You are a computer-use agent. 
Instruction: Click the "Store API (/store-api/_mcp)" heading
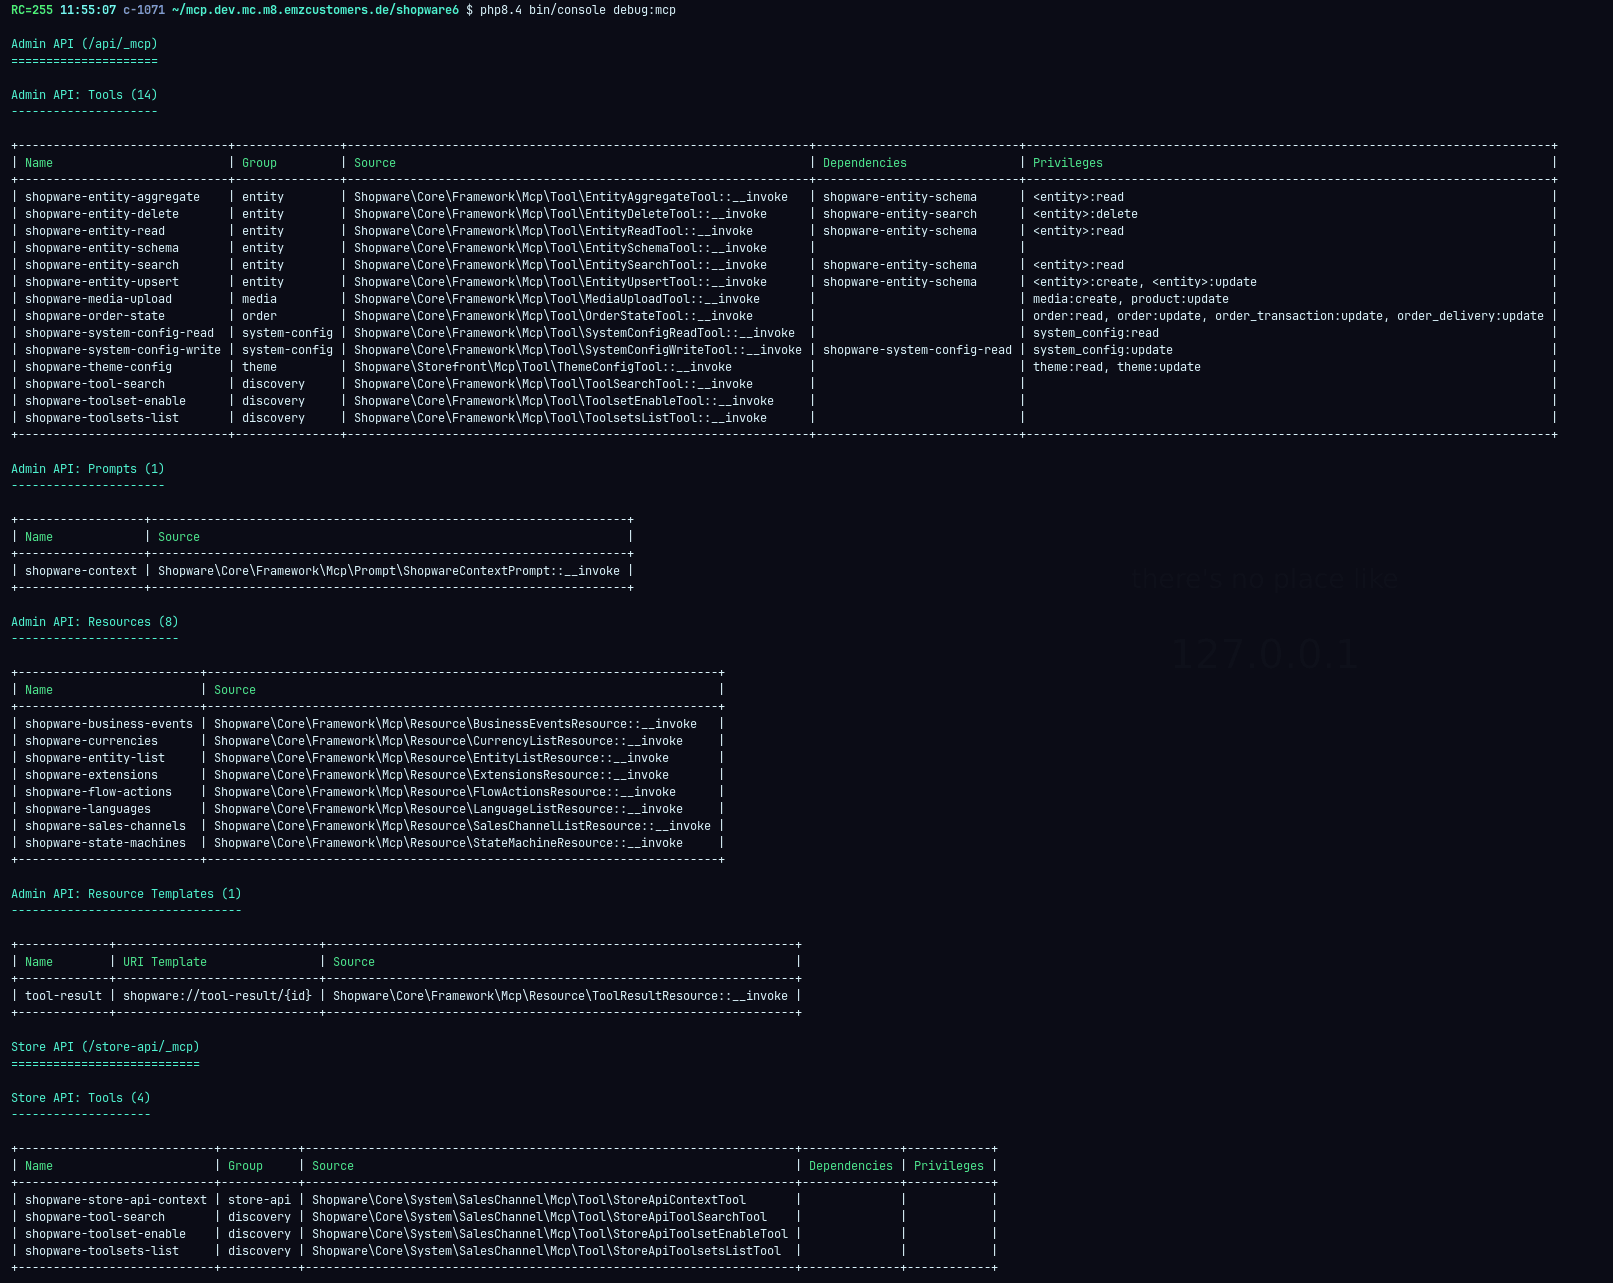(105, 1047)
